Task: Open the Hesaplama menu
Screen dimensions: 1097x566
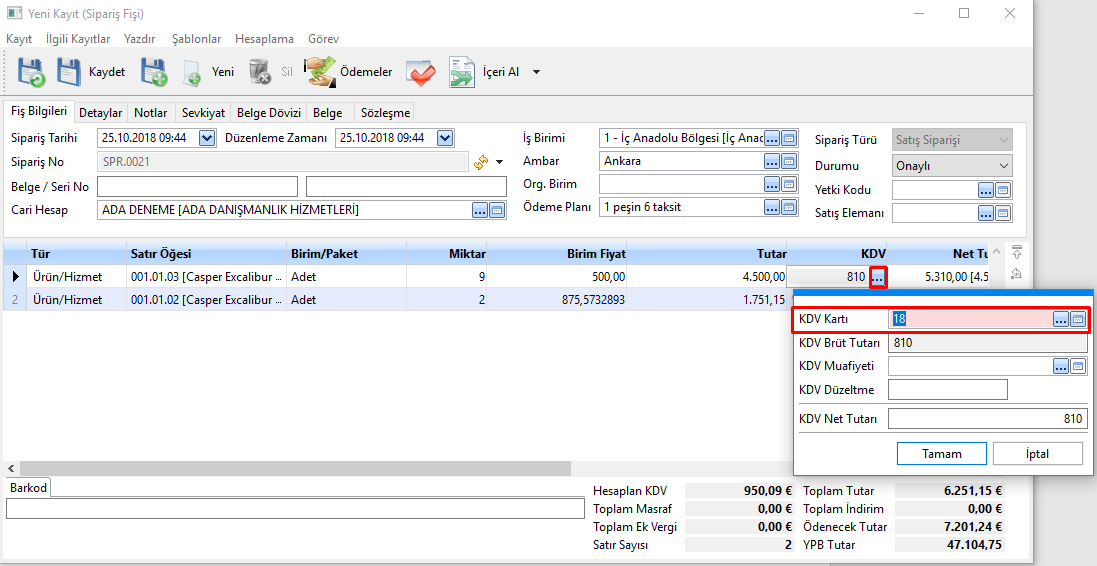Action: (264, 39)
